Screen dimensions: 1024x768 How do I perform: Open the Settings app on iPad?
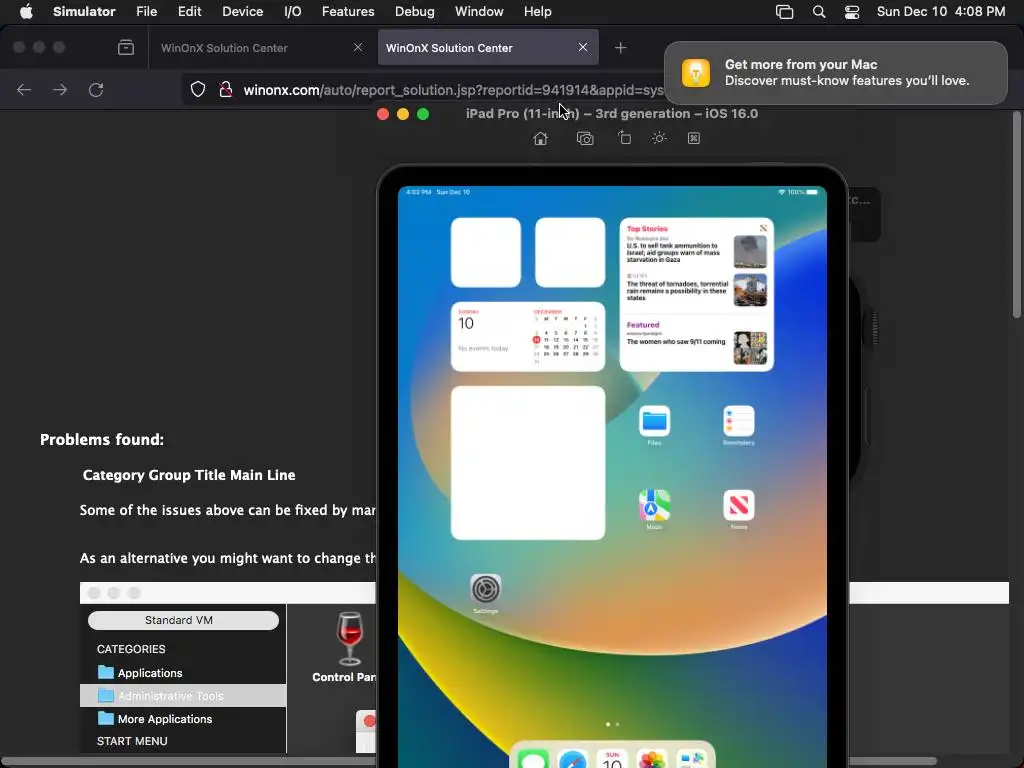point(485,590)
